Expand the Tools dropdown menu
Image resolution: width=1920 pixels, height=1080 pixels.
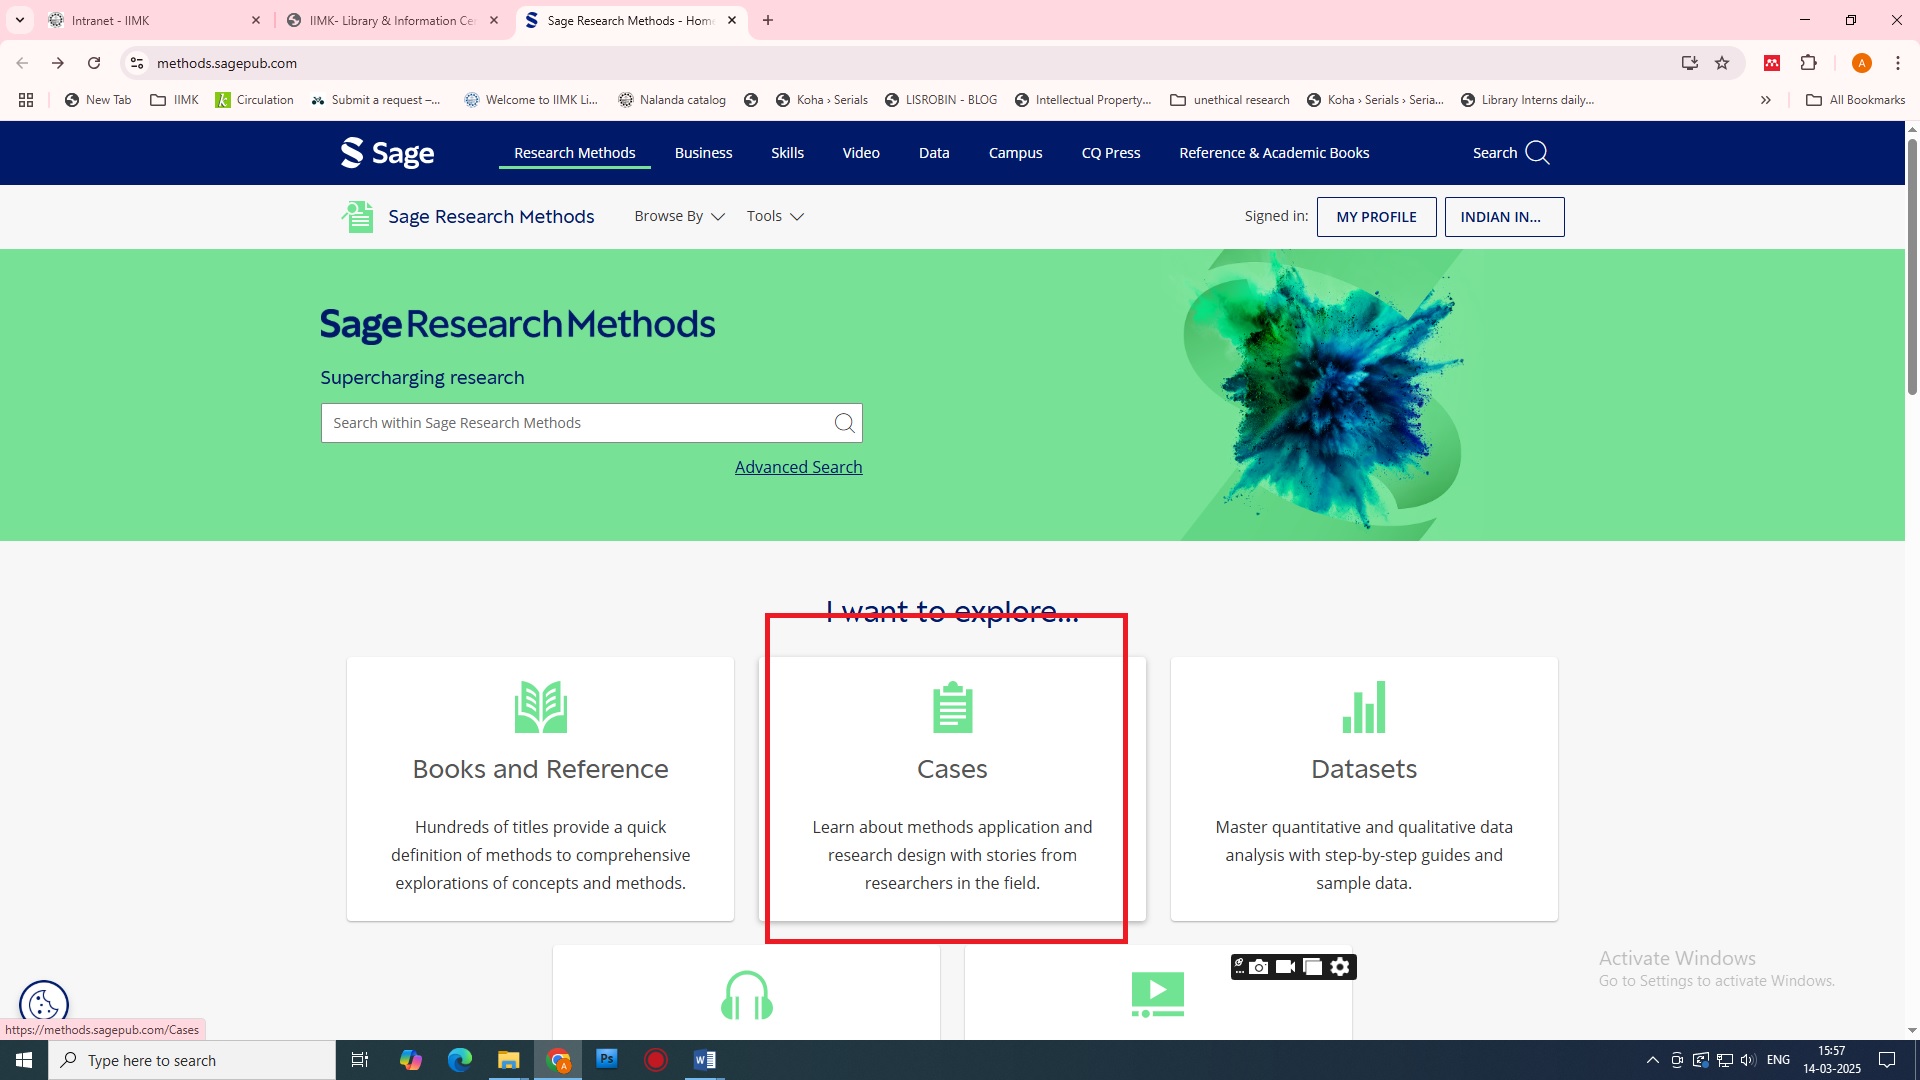coord(775,216)
